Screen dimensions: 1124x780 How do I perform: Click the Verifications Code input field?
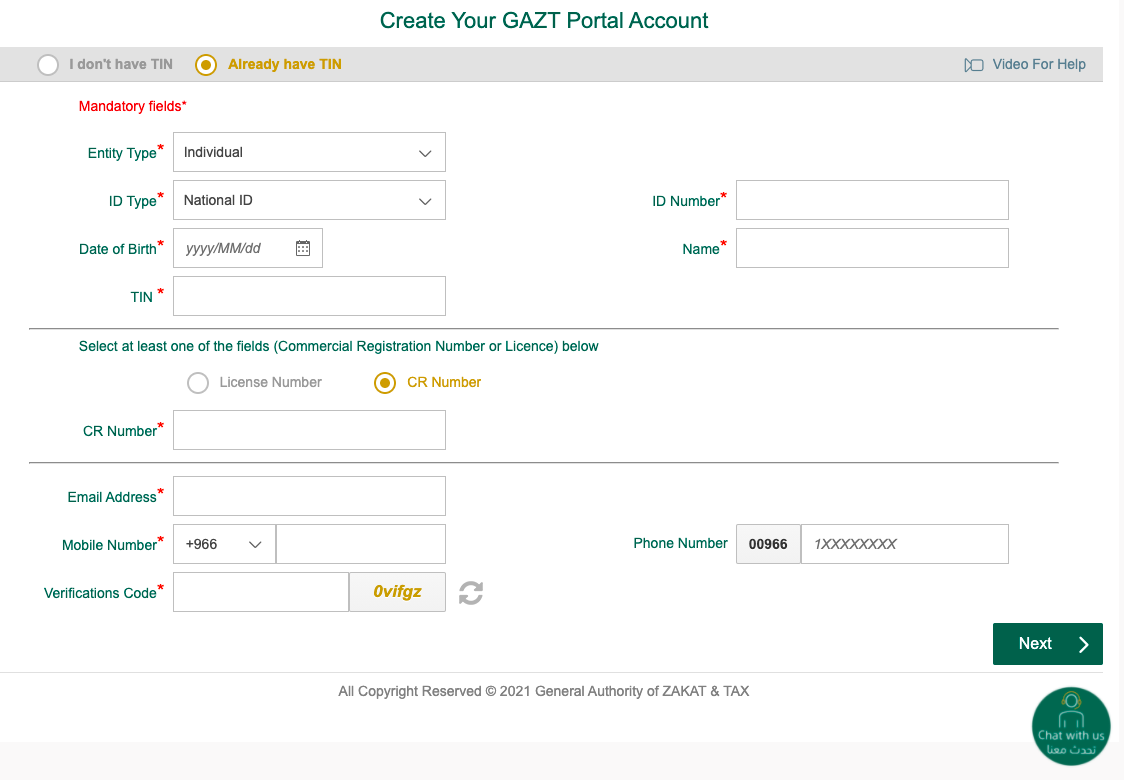click(260, 592)
